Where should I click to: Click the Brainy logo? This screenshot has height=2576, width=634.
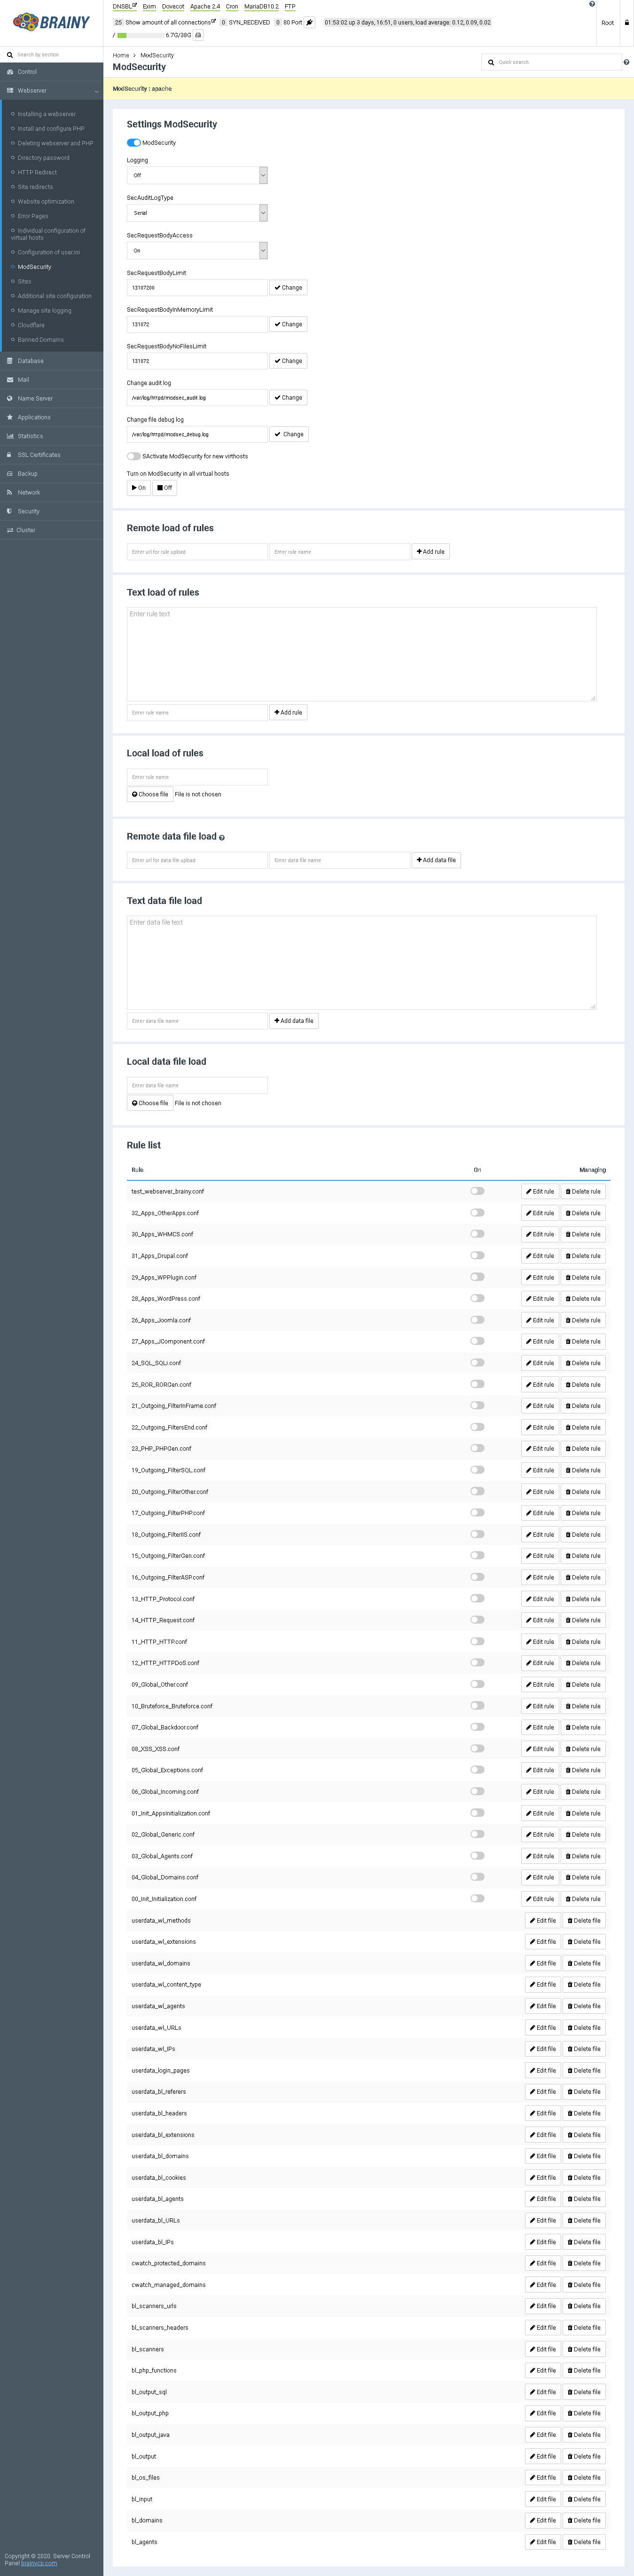51,22
